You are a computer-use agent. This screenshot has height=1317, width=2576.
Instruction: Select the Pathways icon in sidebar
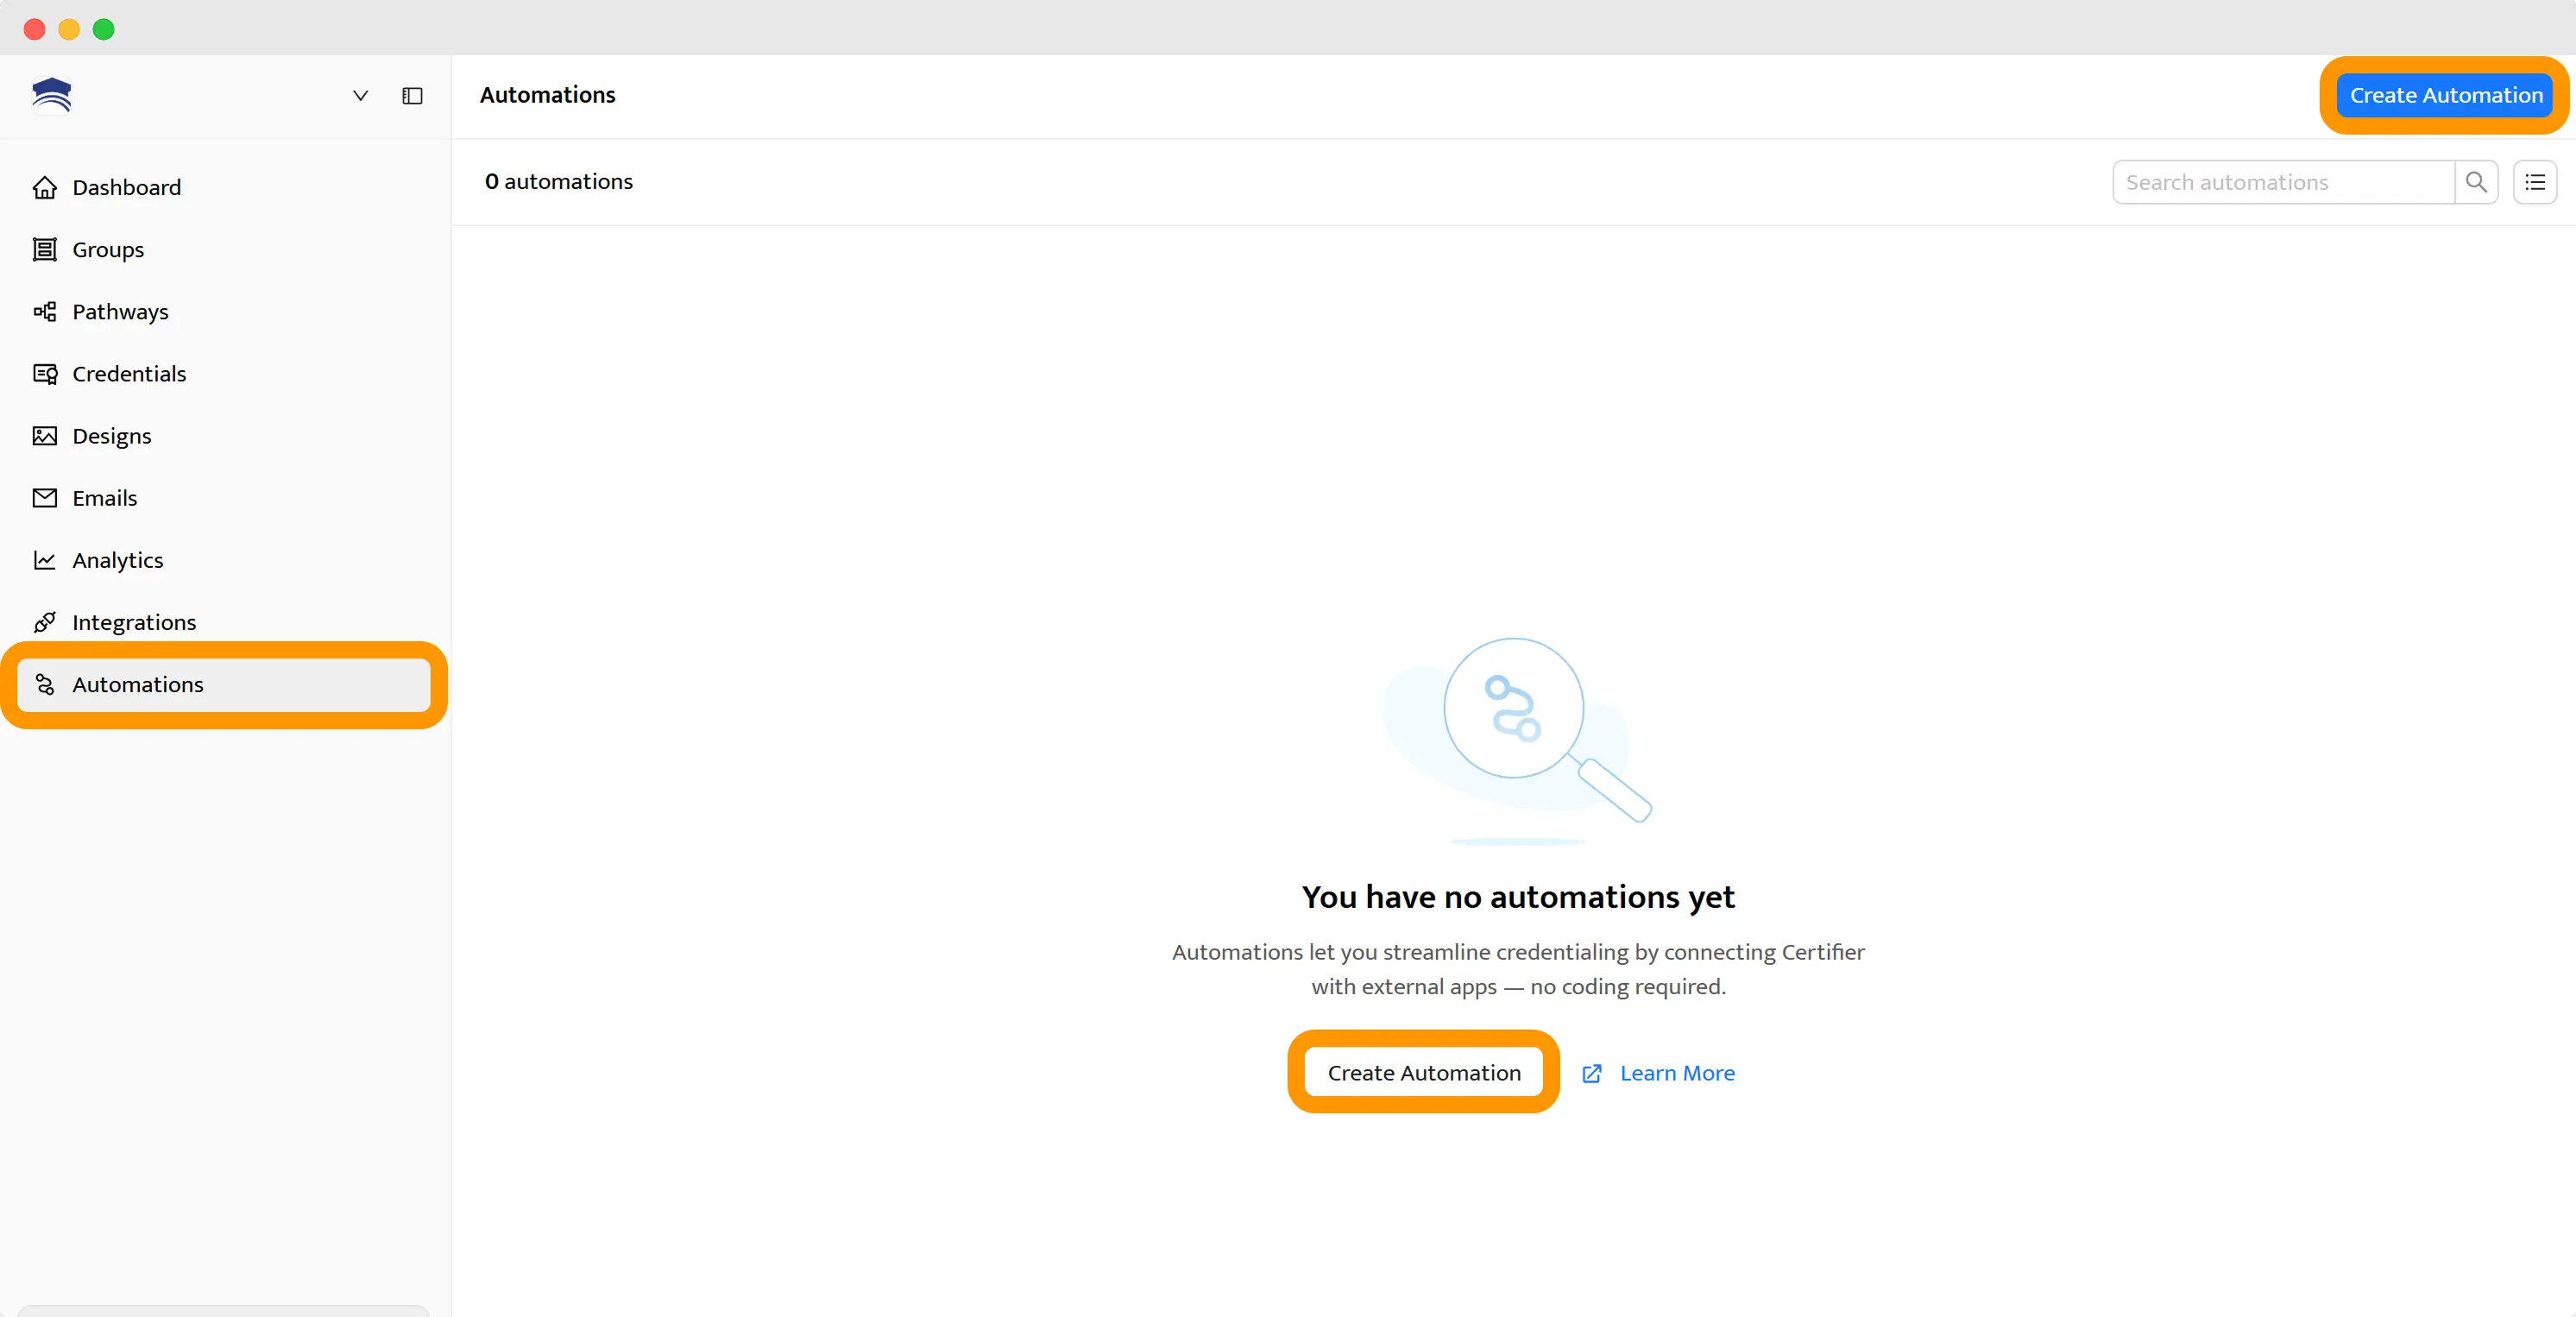coord(45,311)
